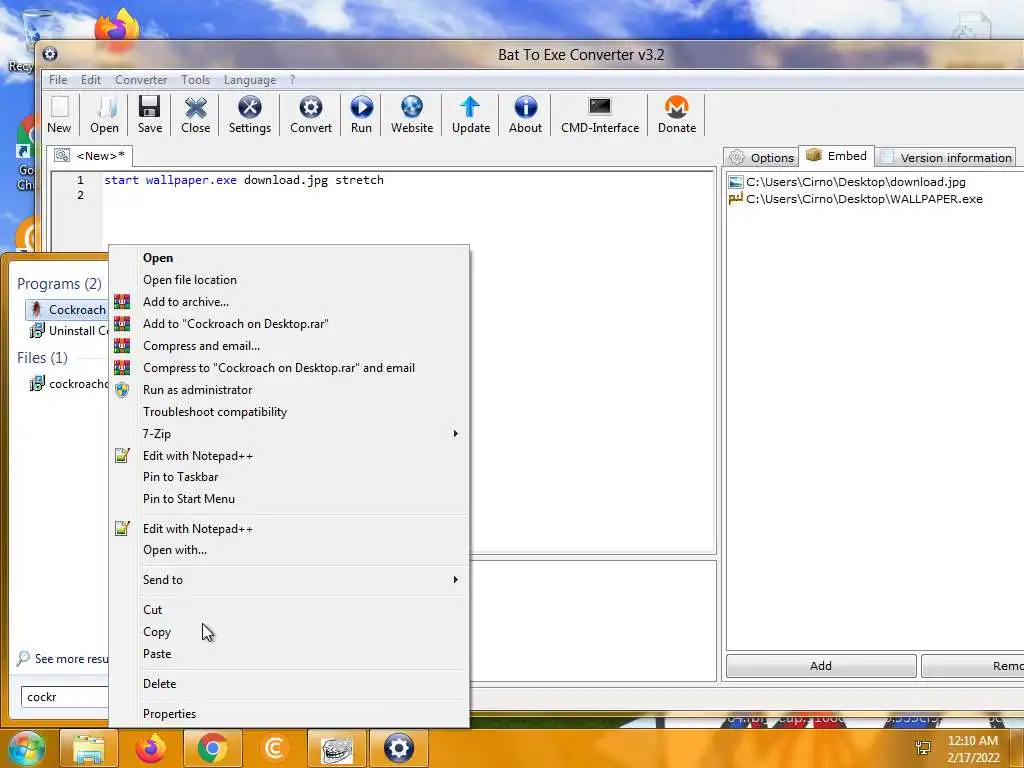Select embedded file WALLPAPER.exe
The height and width of the screenshot is (768, 1024).
click(856, 199)
